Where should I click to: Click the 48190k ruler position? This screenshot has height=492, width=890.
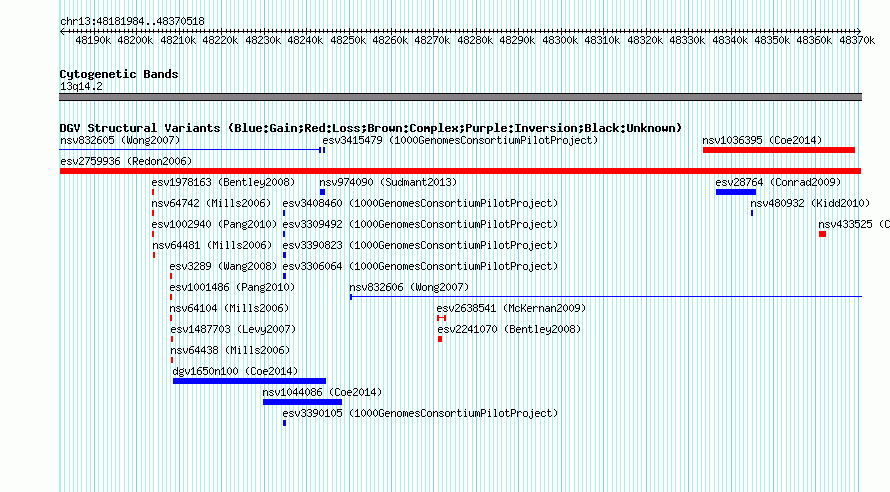[93, 40]
